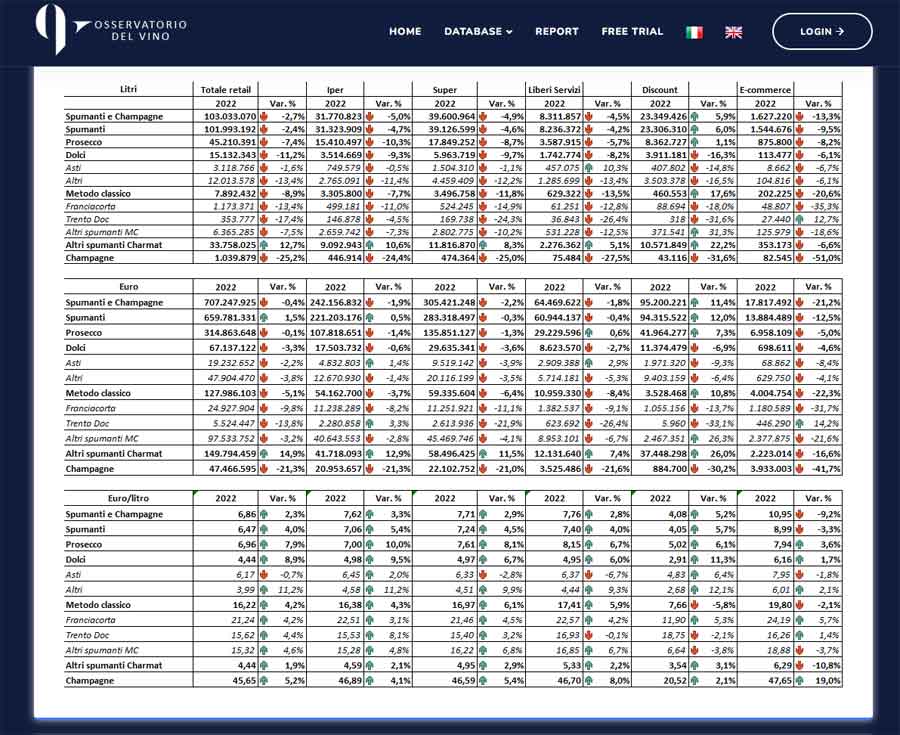Click green arrow beside Liberi Servizi litres 457.075
Screen dimensions: 900x735
(588, 168)
